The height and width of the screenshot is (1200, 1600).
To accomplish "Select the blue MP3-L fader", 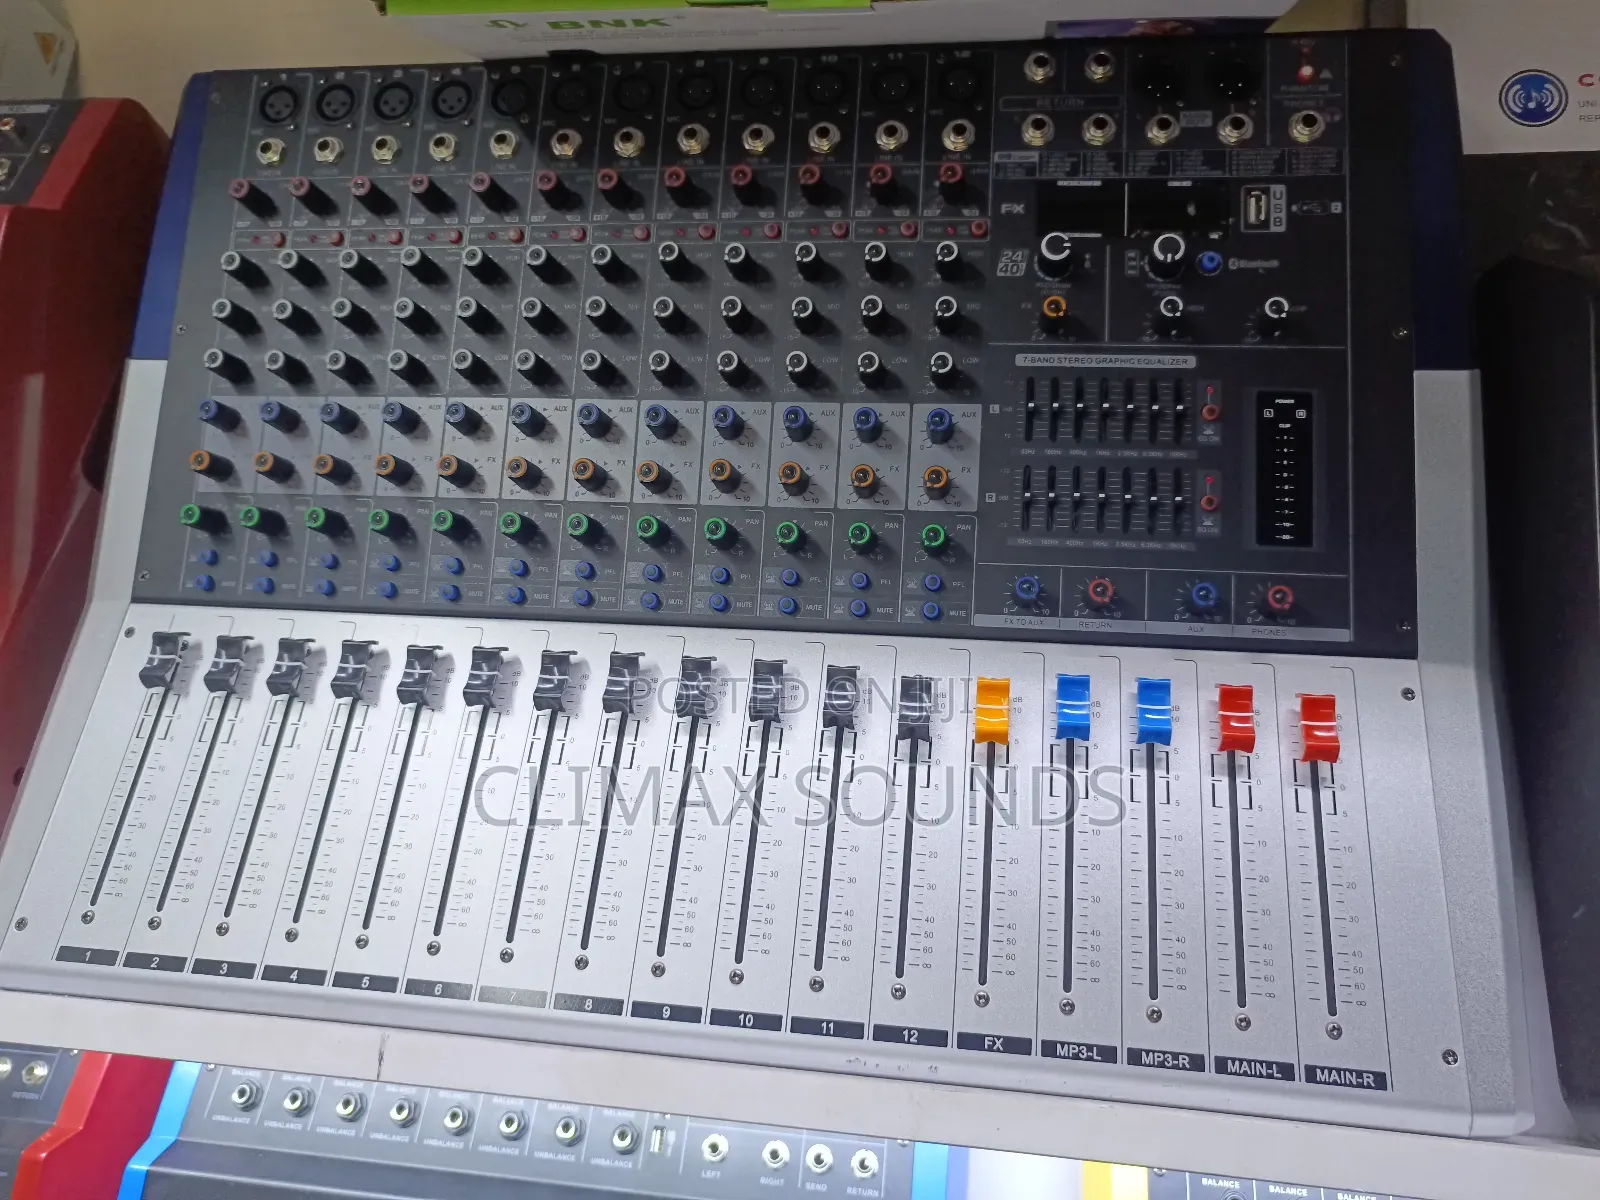I will point(1072,706).
